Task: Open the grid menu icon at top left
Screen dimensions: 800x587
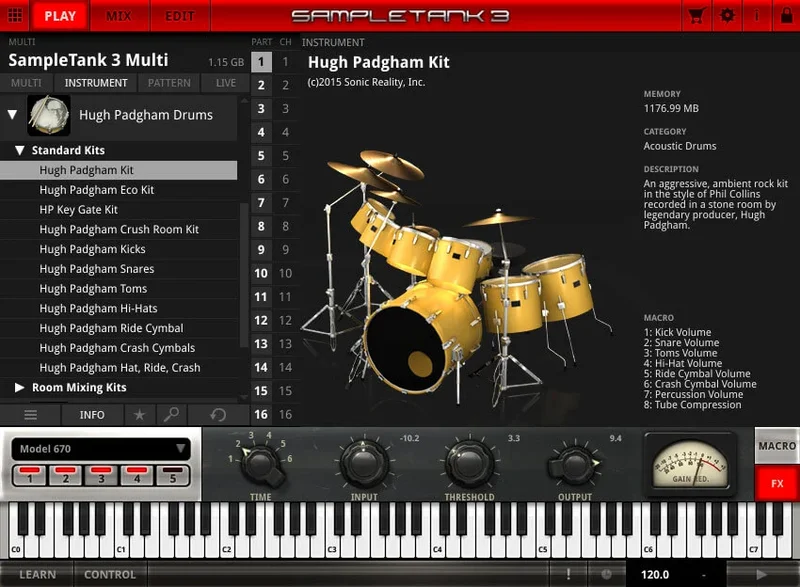Action: (15, 15)
